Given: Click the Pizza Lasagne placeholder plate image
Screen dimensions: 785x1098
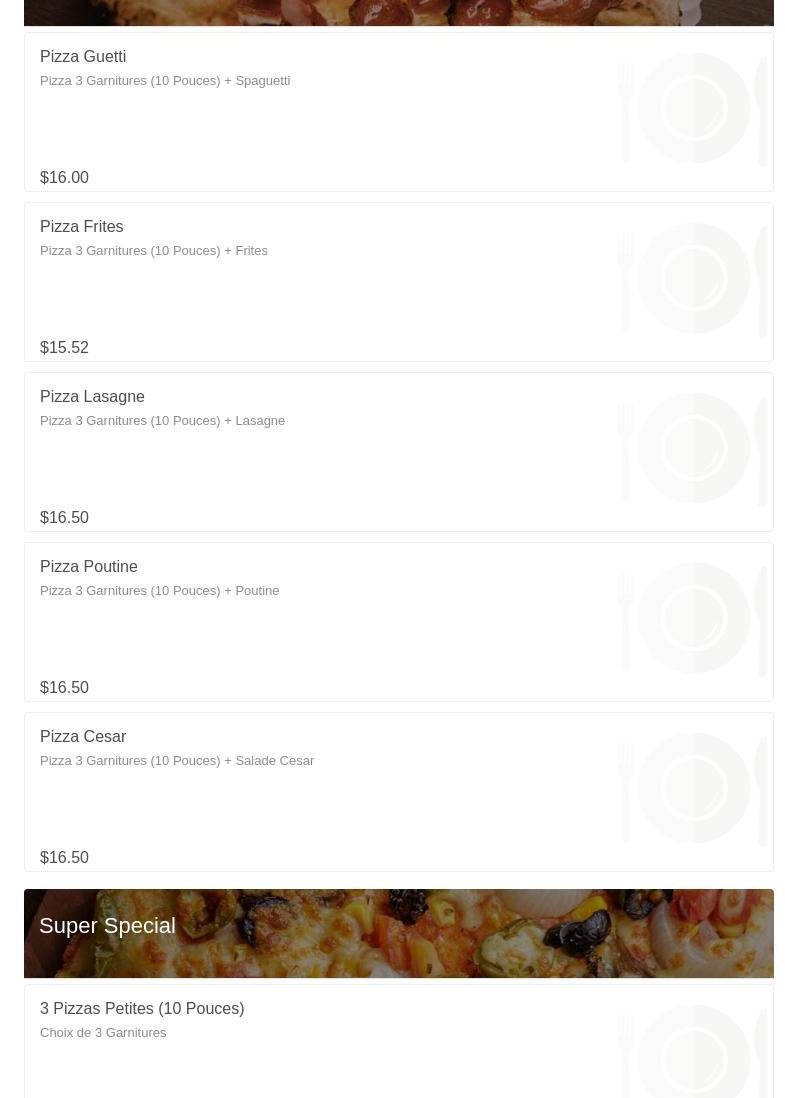Looking at the screenshot, I should pos(693,448).
